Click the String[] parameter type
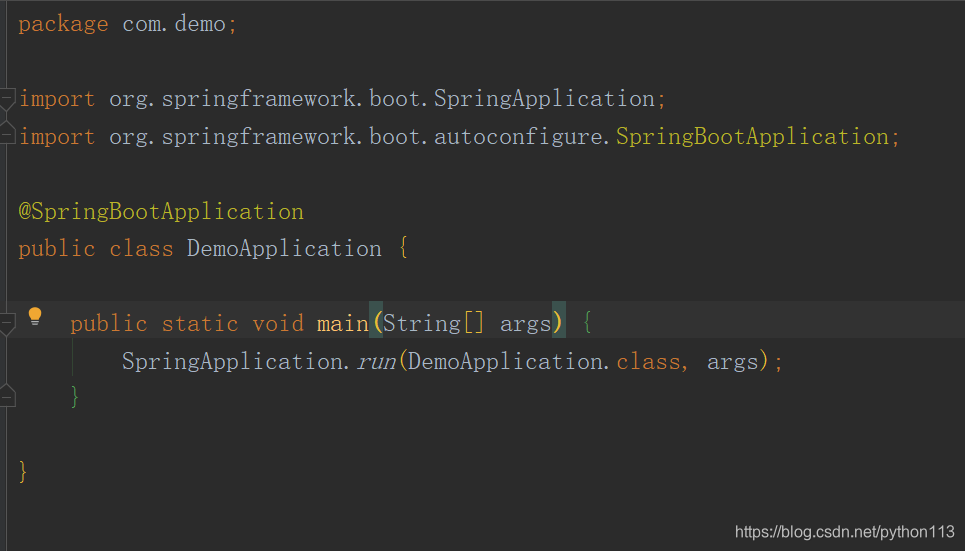Screen dimensions: 965x551 pos(433,324)
